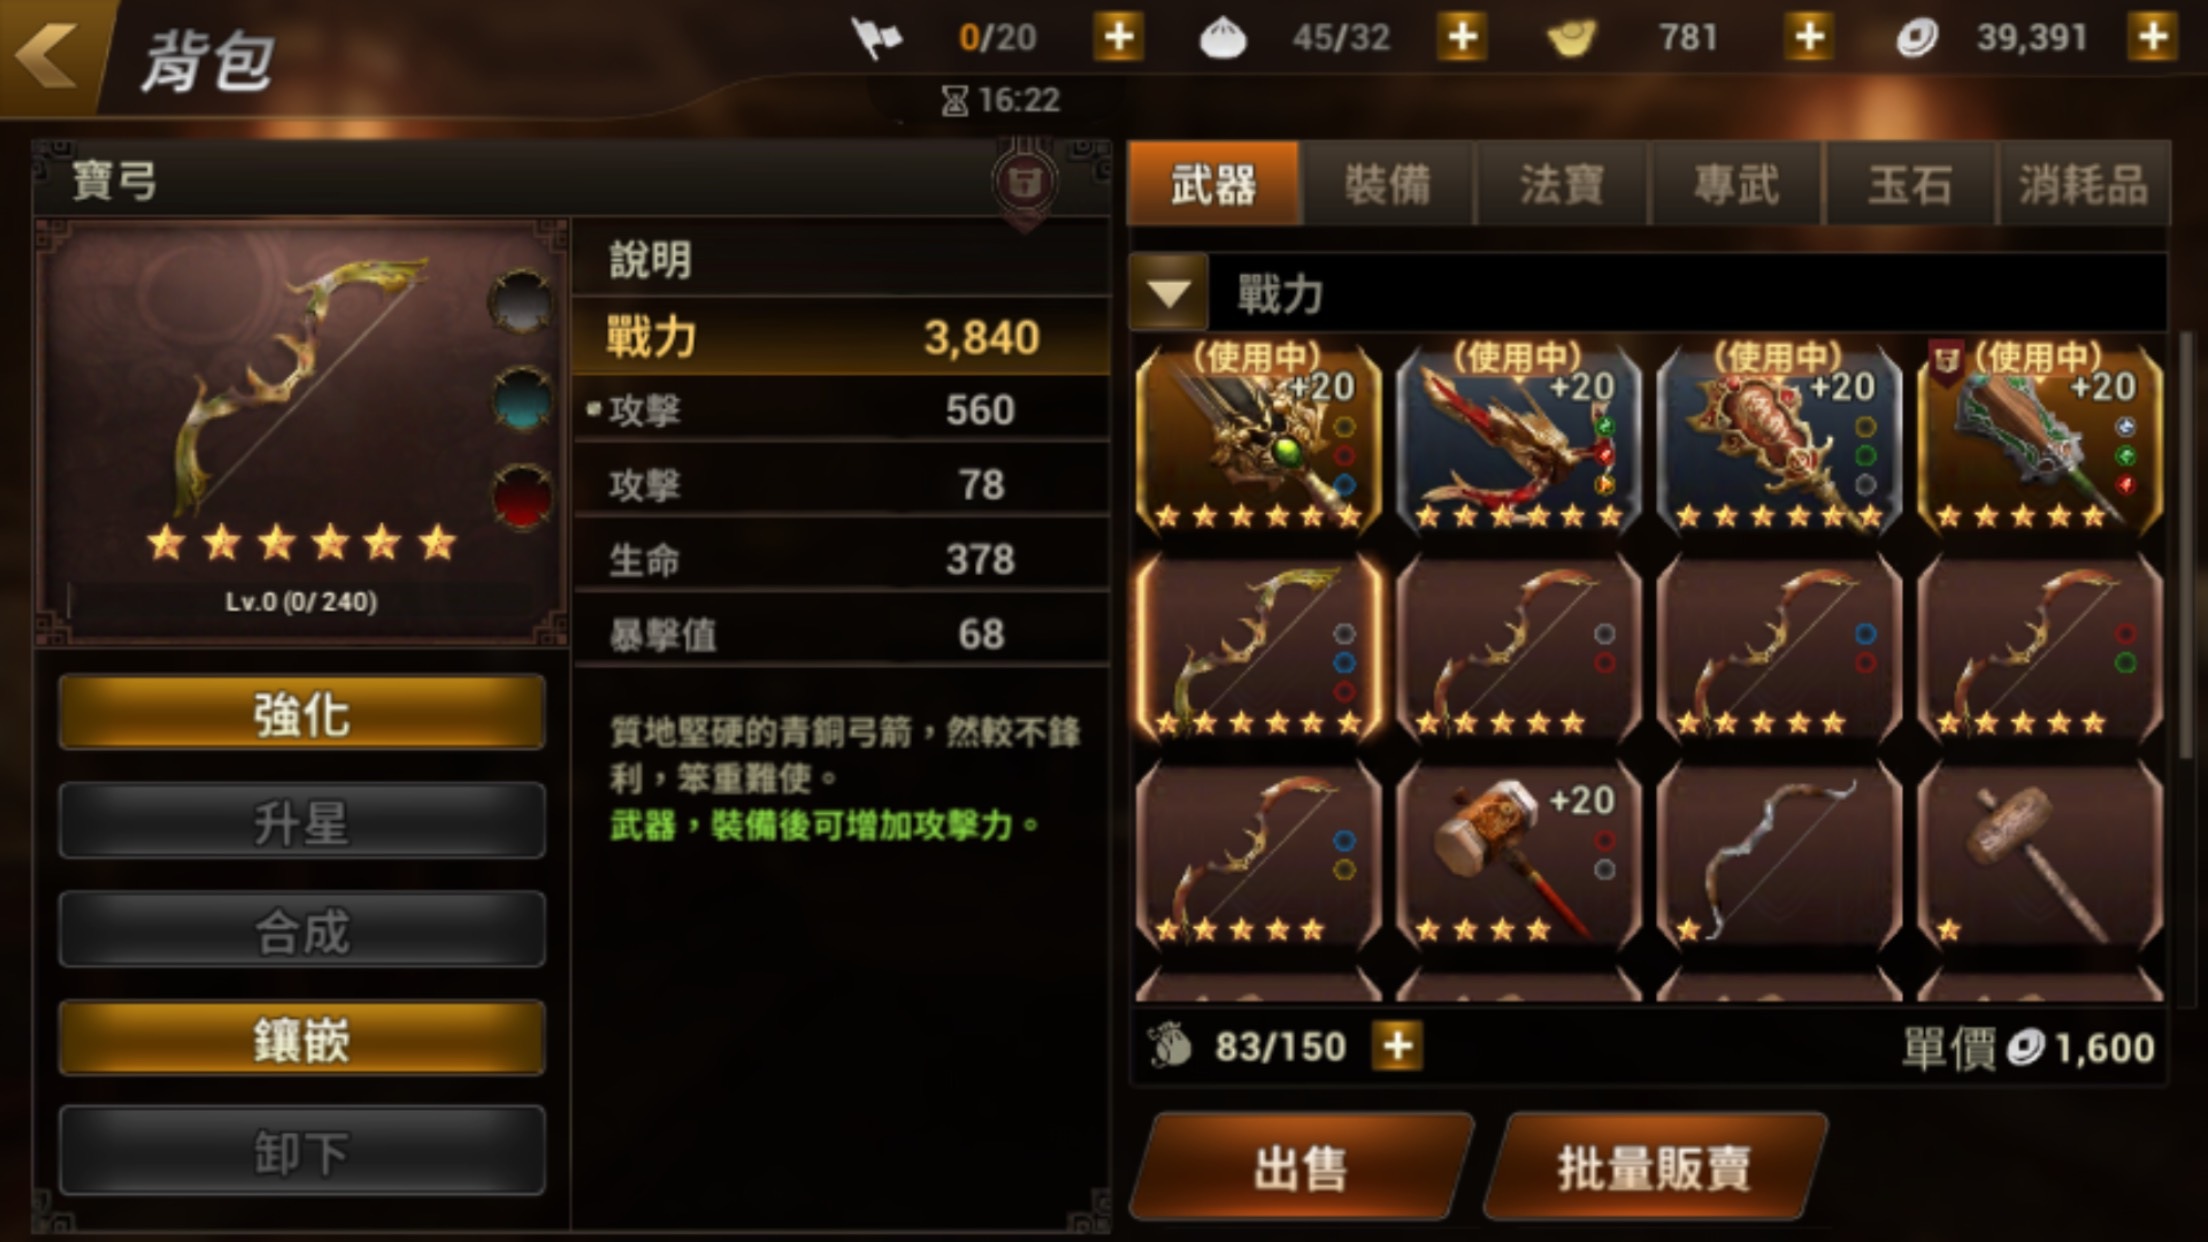
Task: Select the red gem socket
Action: (522, 496)
